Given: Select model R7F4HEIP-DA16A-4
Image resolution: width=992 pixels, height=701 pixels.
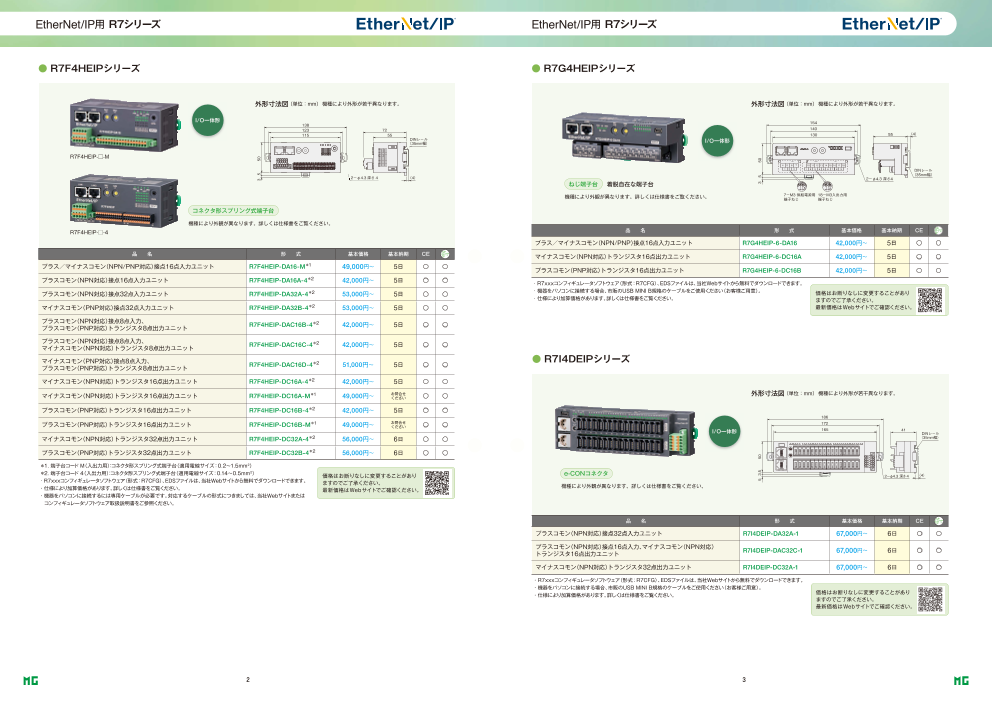Looking at the screenshot, I should [282, 280].
